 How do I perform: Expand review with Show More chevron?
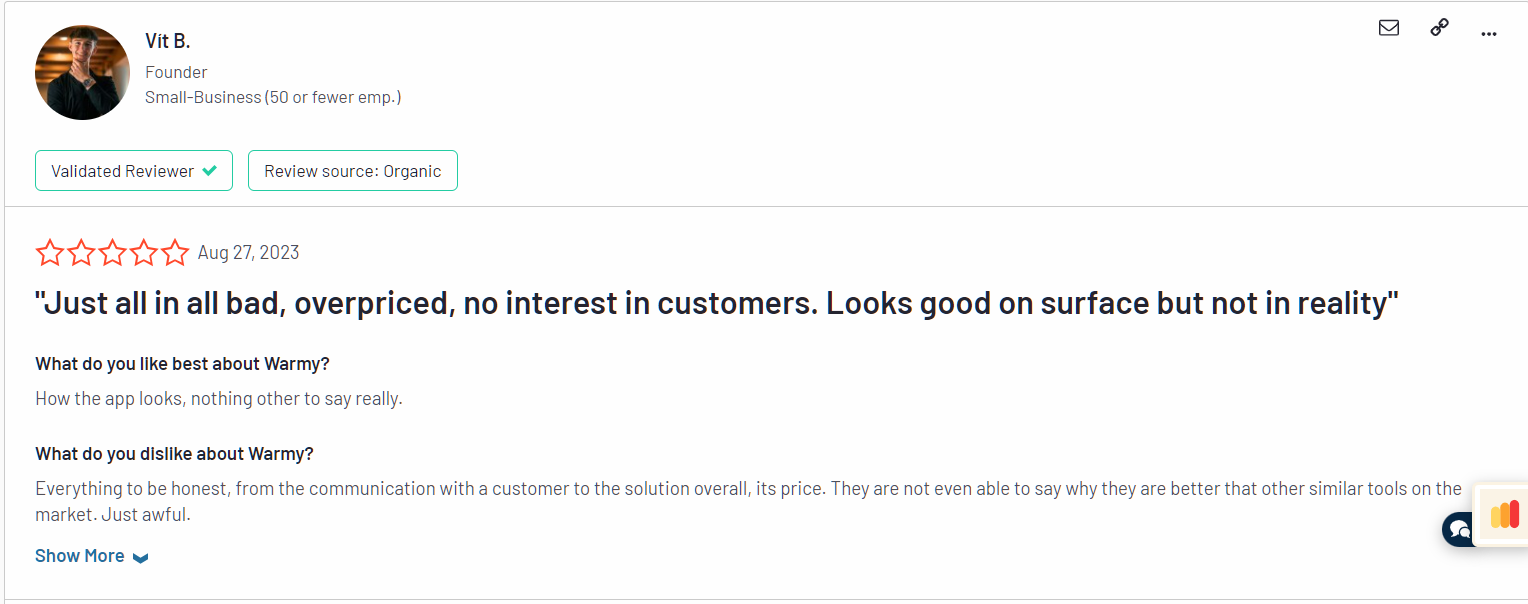coord(141,558)
